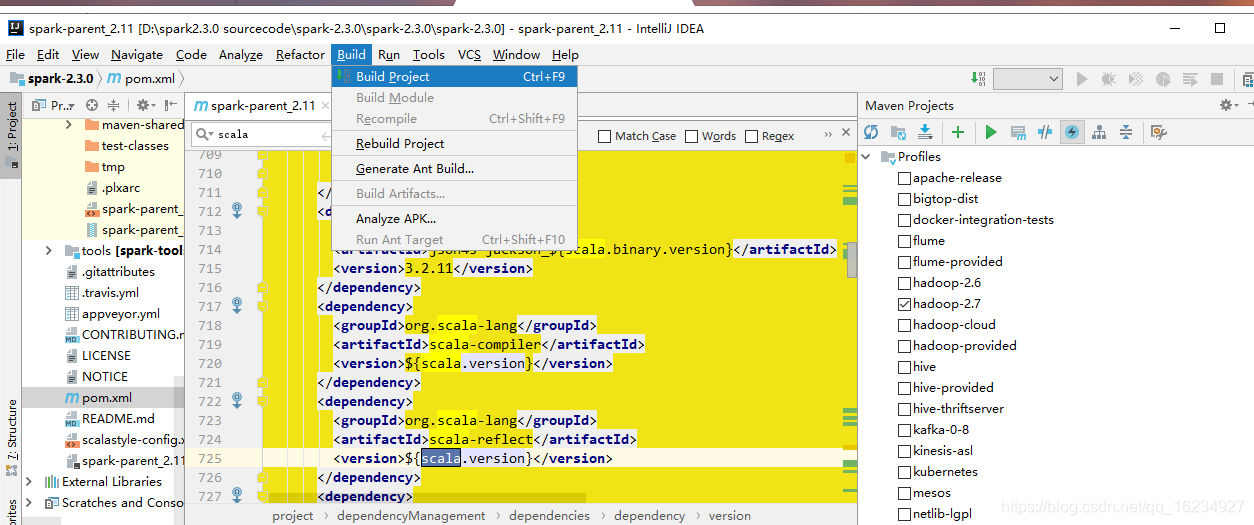This screenshot has width=1254, height=525.
Task: Enable Words checkbox in find bar
Action: pos(691,136)
